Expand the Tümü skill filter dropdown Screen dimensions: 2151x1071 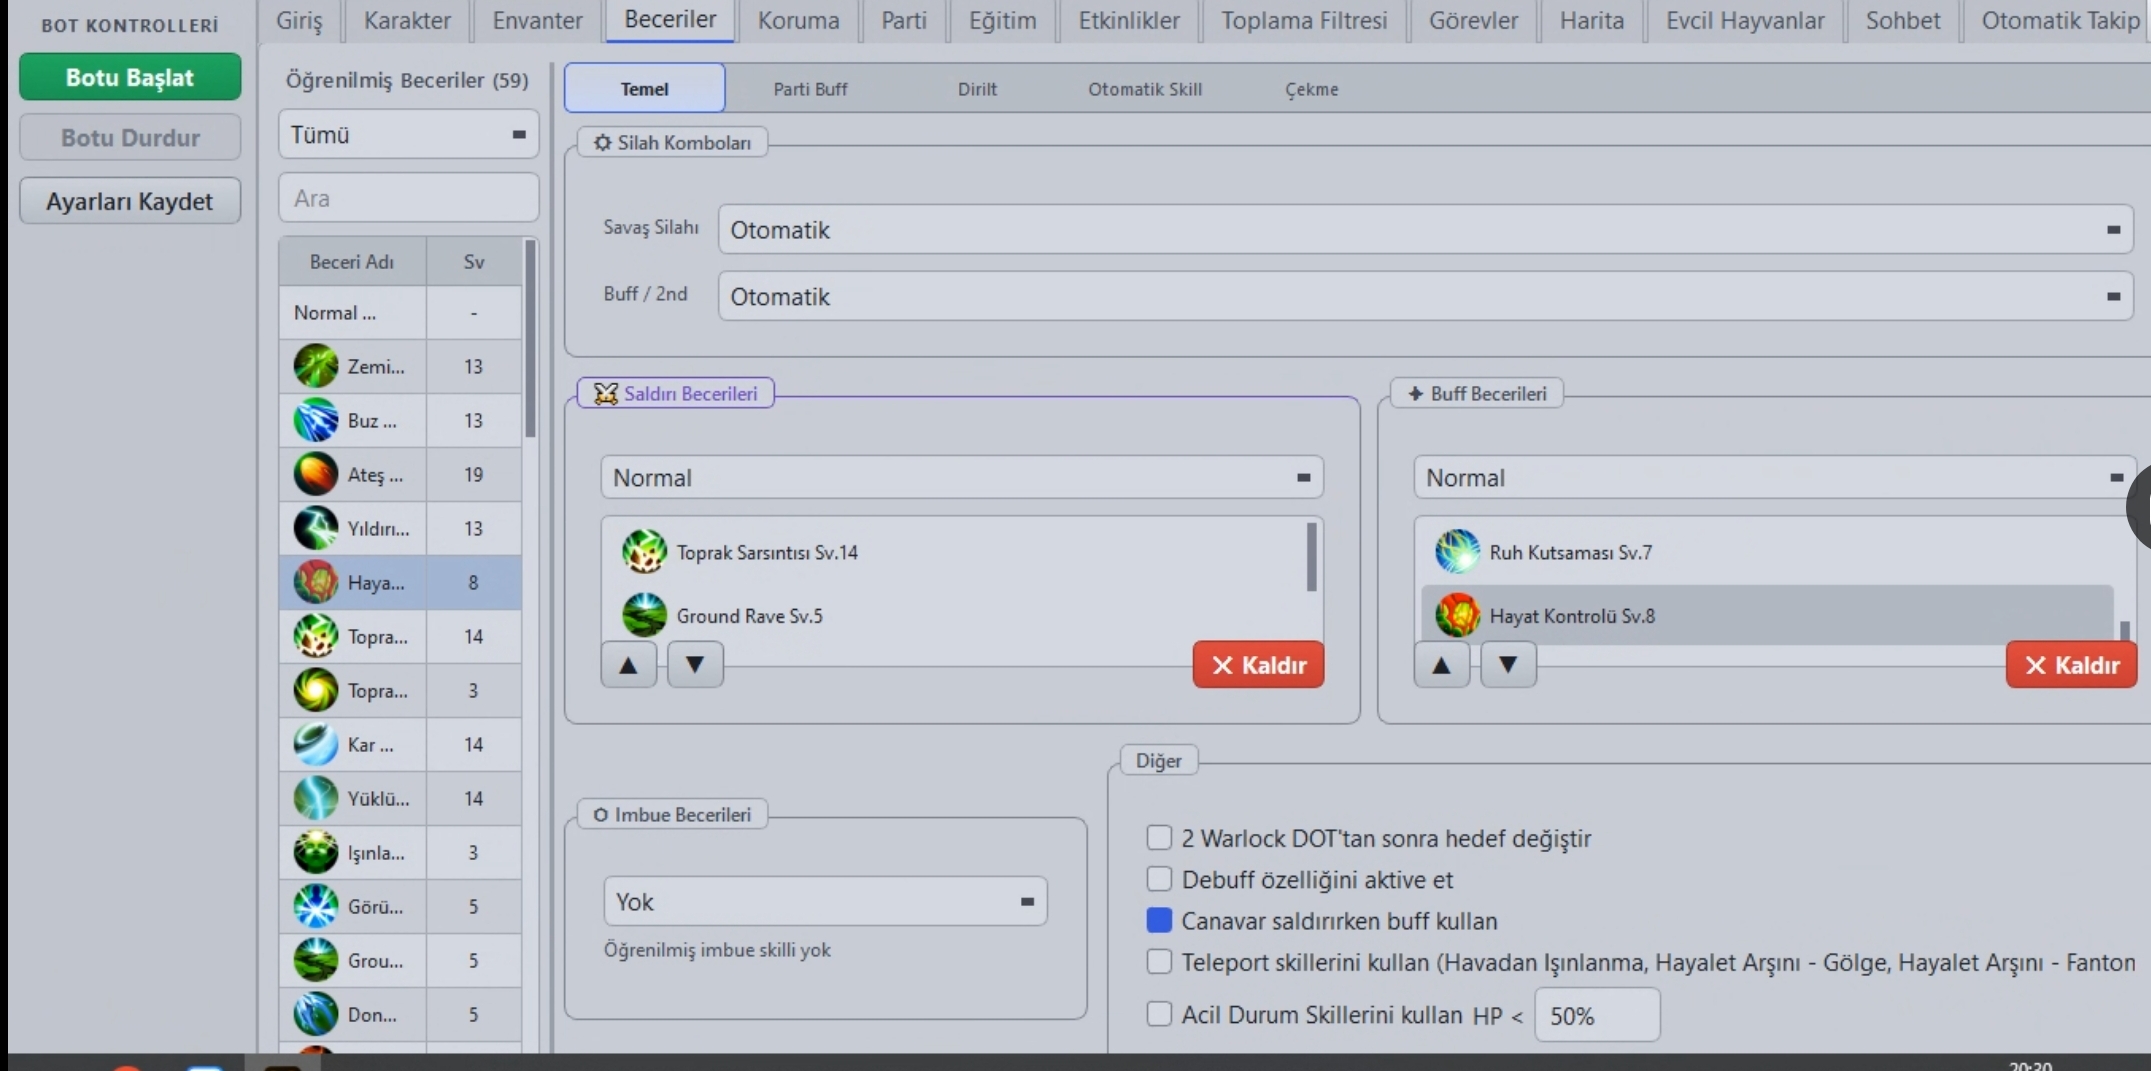pos(408,135)
